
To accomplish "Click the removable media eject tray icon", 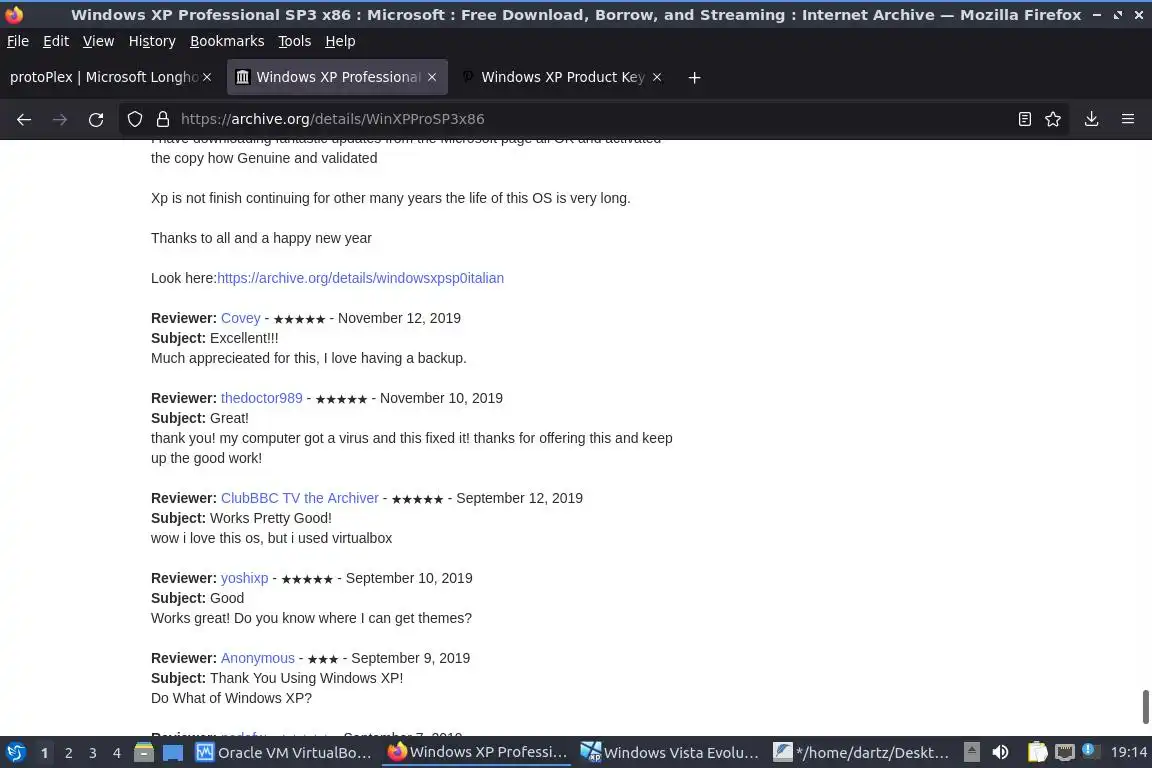I will pyautogui.click(x=971, y=752).
